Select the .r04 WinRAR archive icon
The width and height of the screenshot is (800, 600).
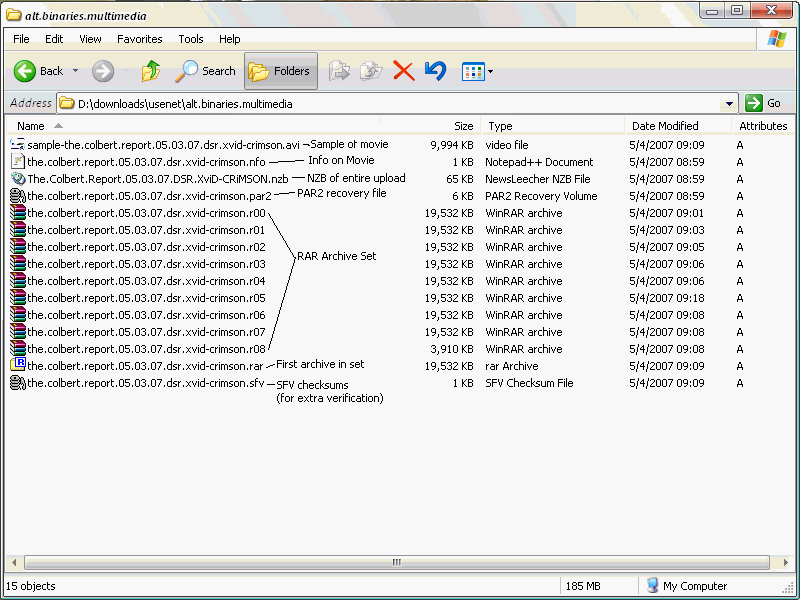pos(18,281)
